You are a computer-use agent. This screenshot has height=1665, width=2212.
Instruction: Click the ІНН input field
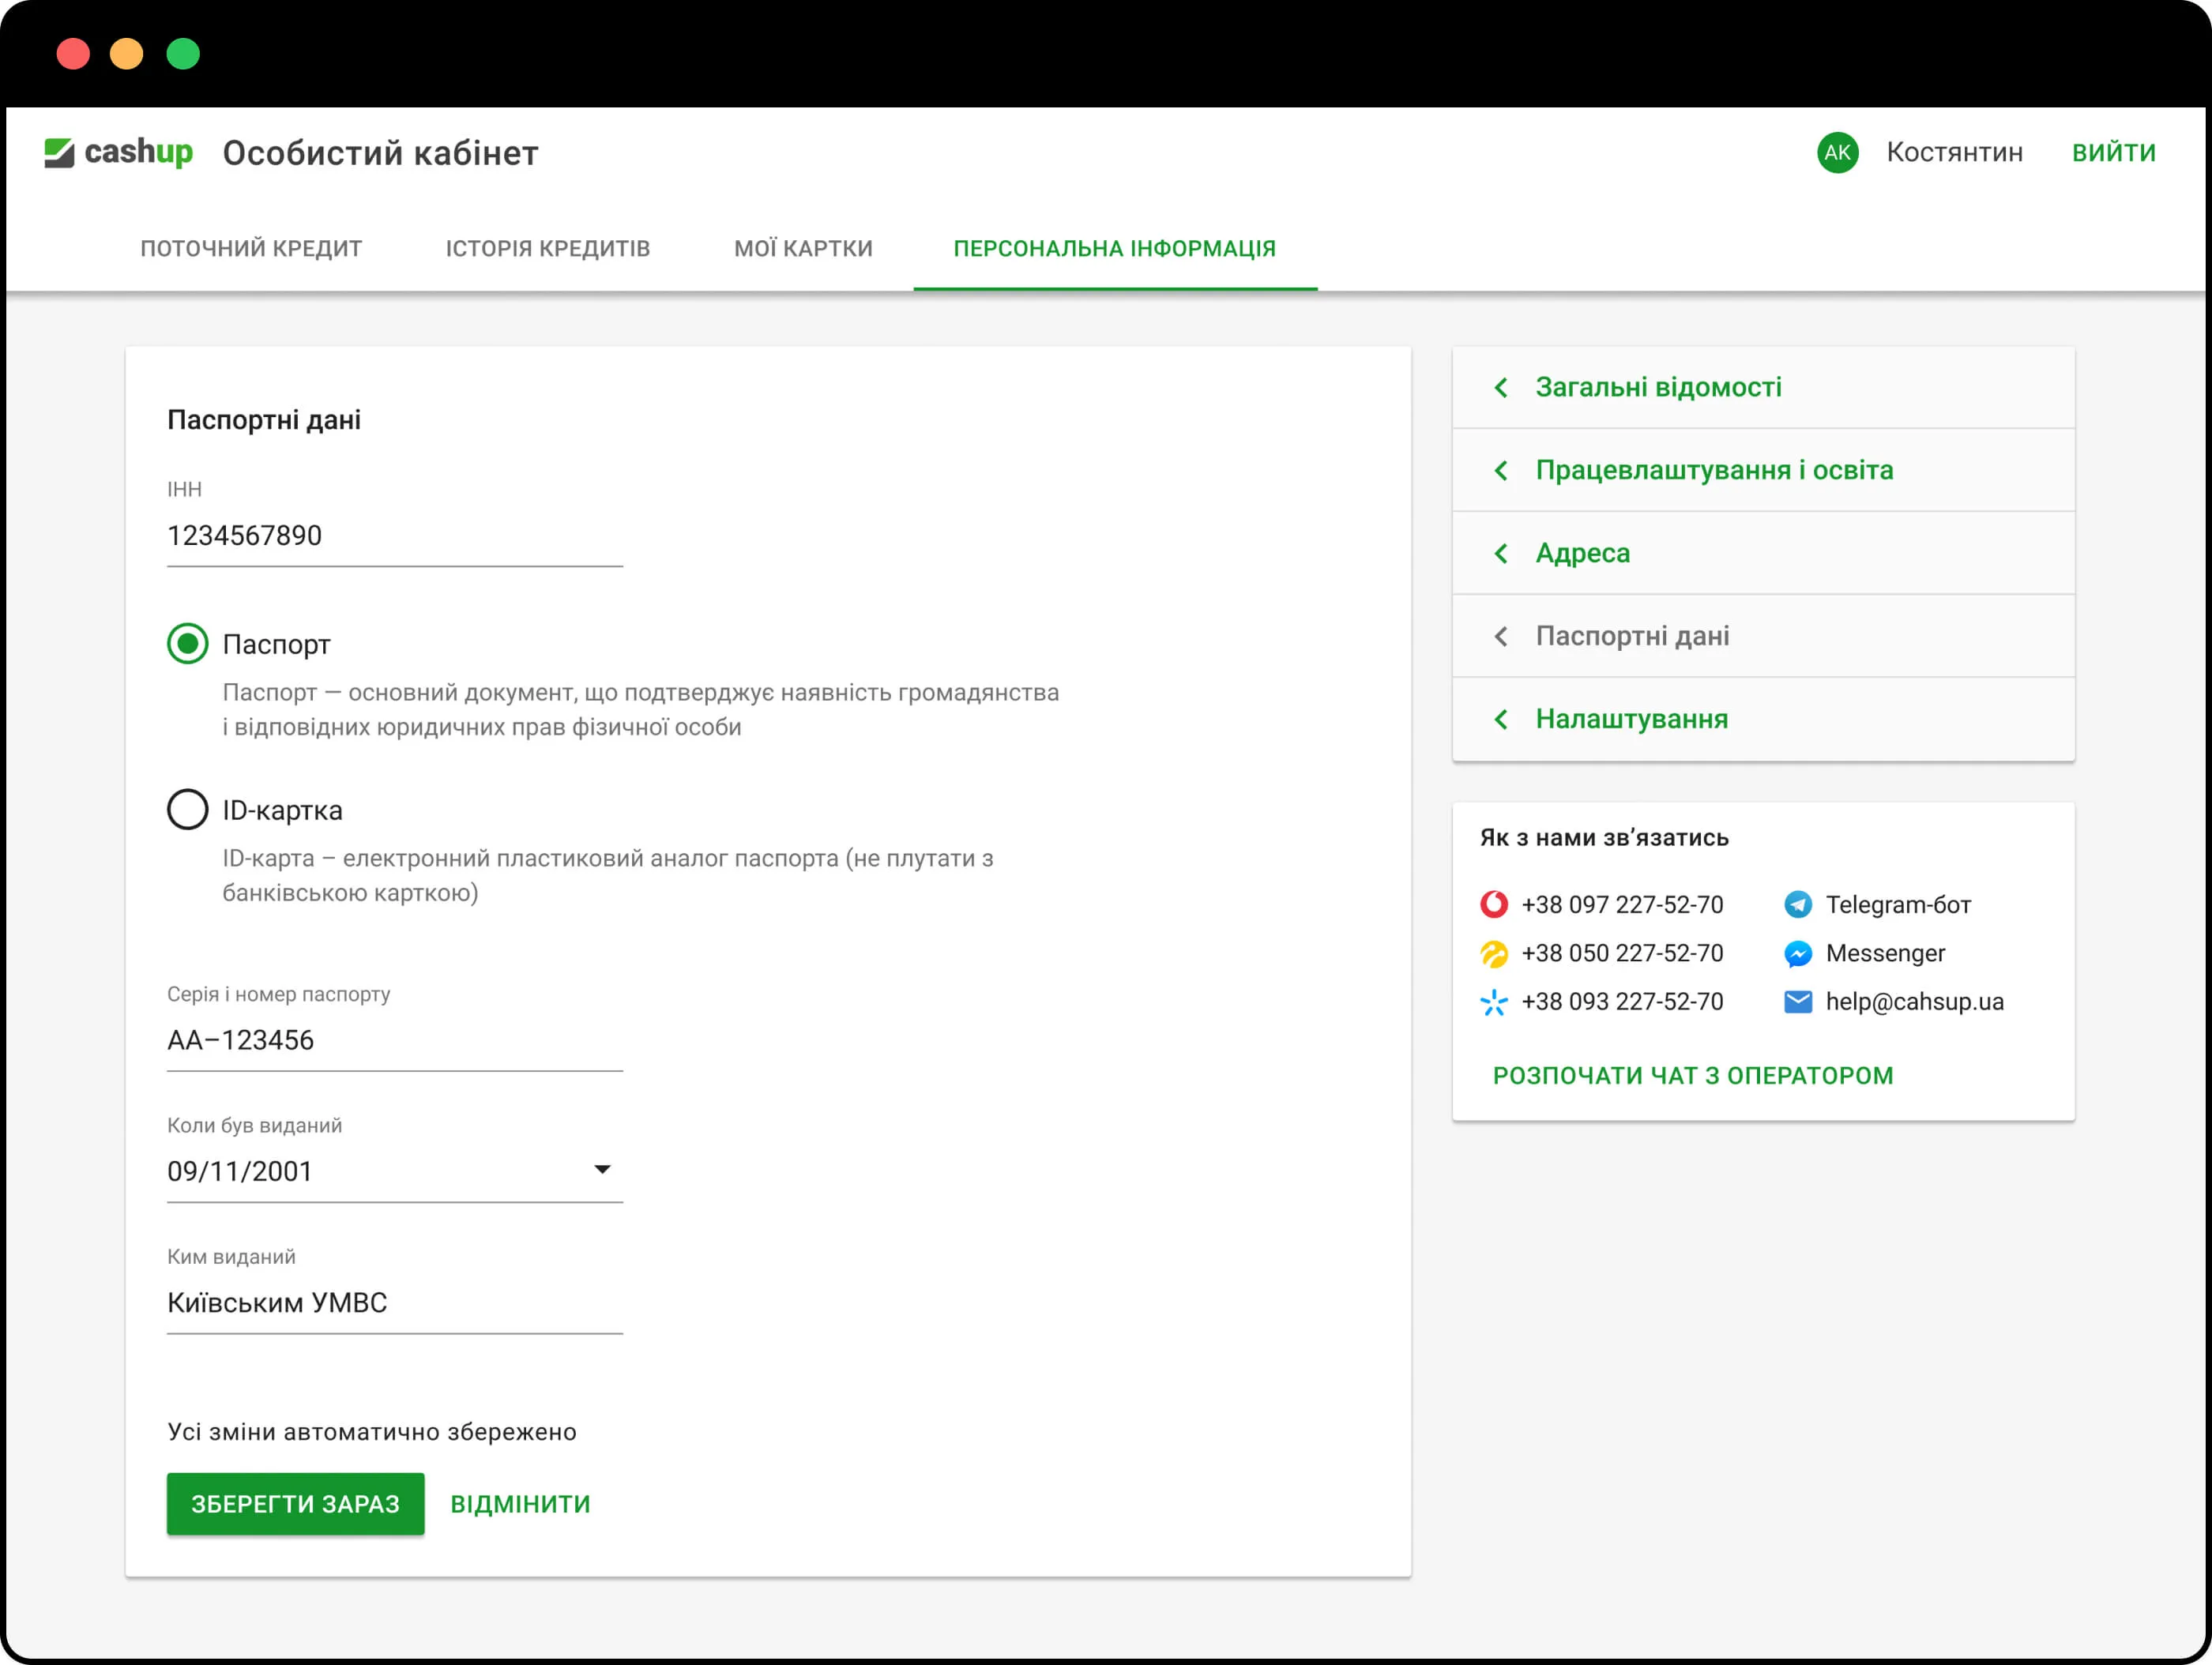(x=394, y=536)
